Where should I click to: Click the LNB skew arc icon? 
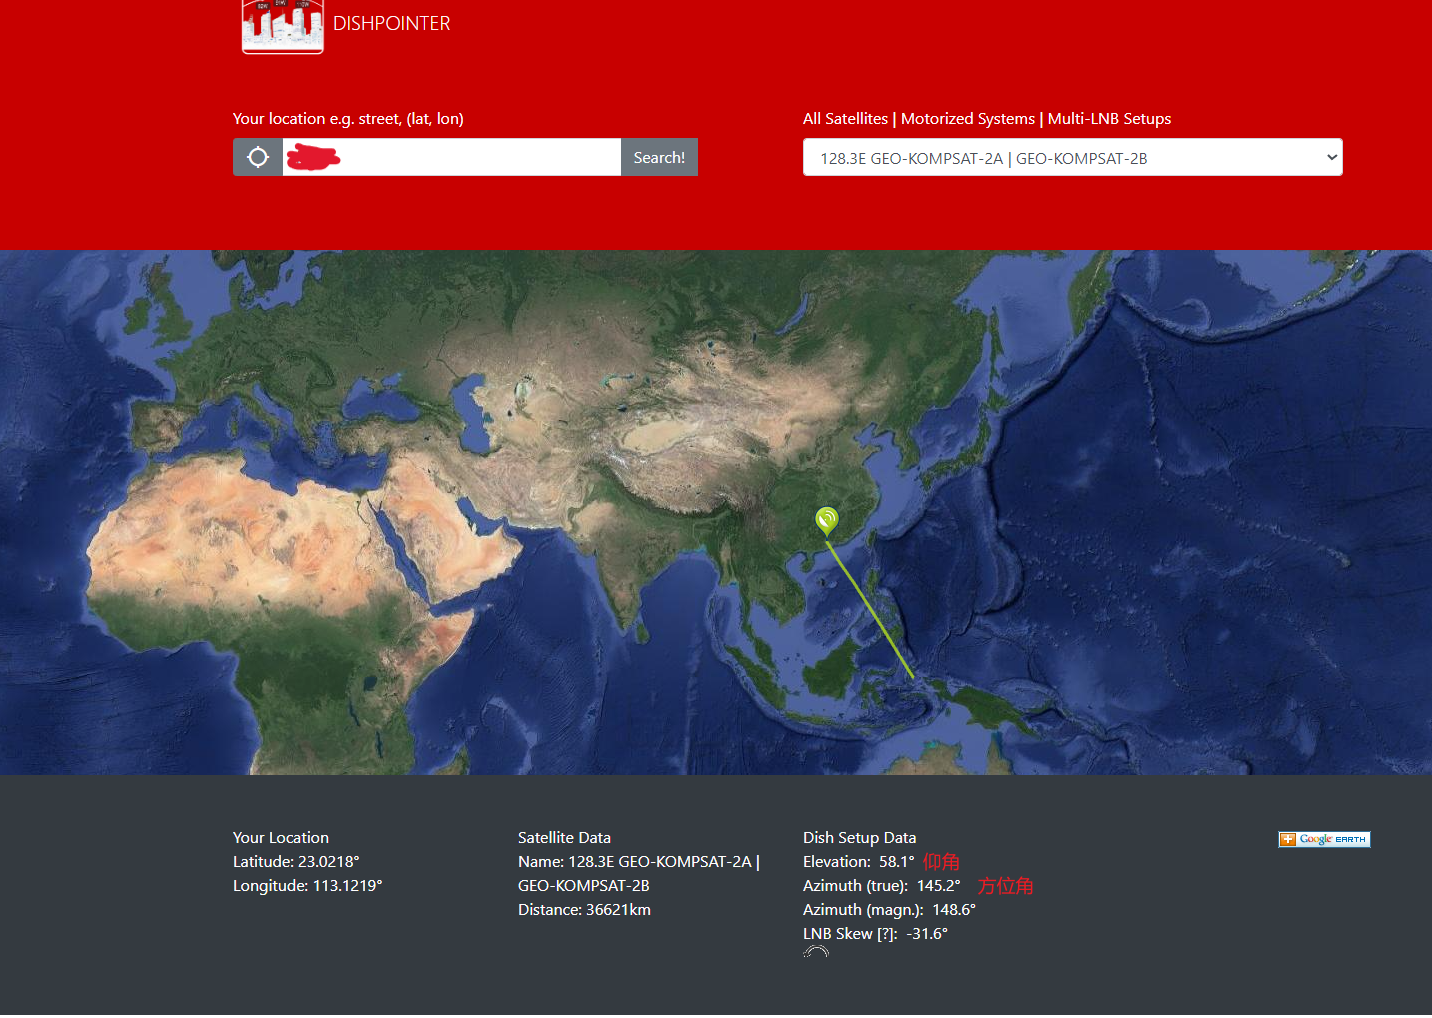click(x=816, y=952)
